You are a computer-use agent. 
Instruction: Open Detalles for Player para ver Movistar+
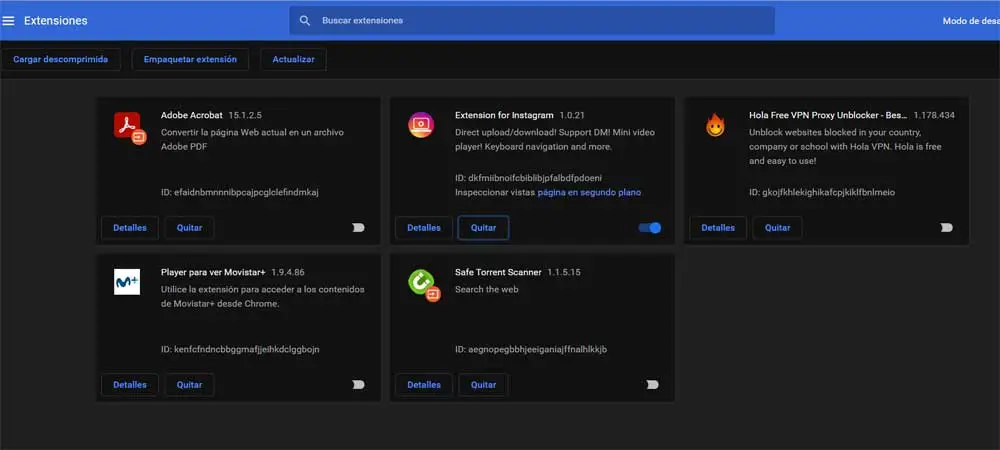(130, 384)
